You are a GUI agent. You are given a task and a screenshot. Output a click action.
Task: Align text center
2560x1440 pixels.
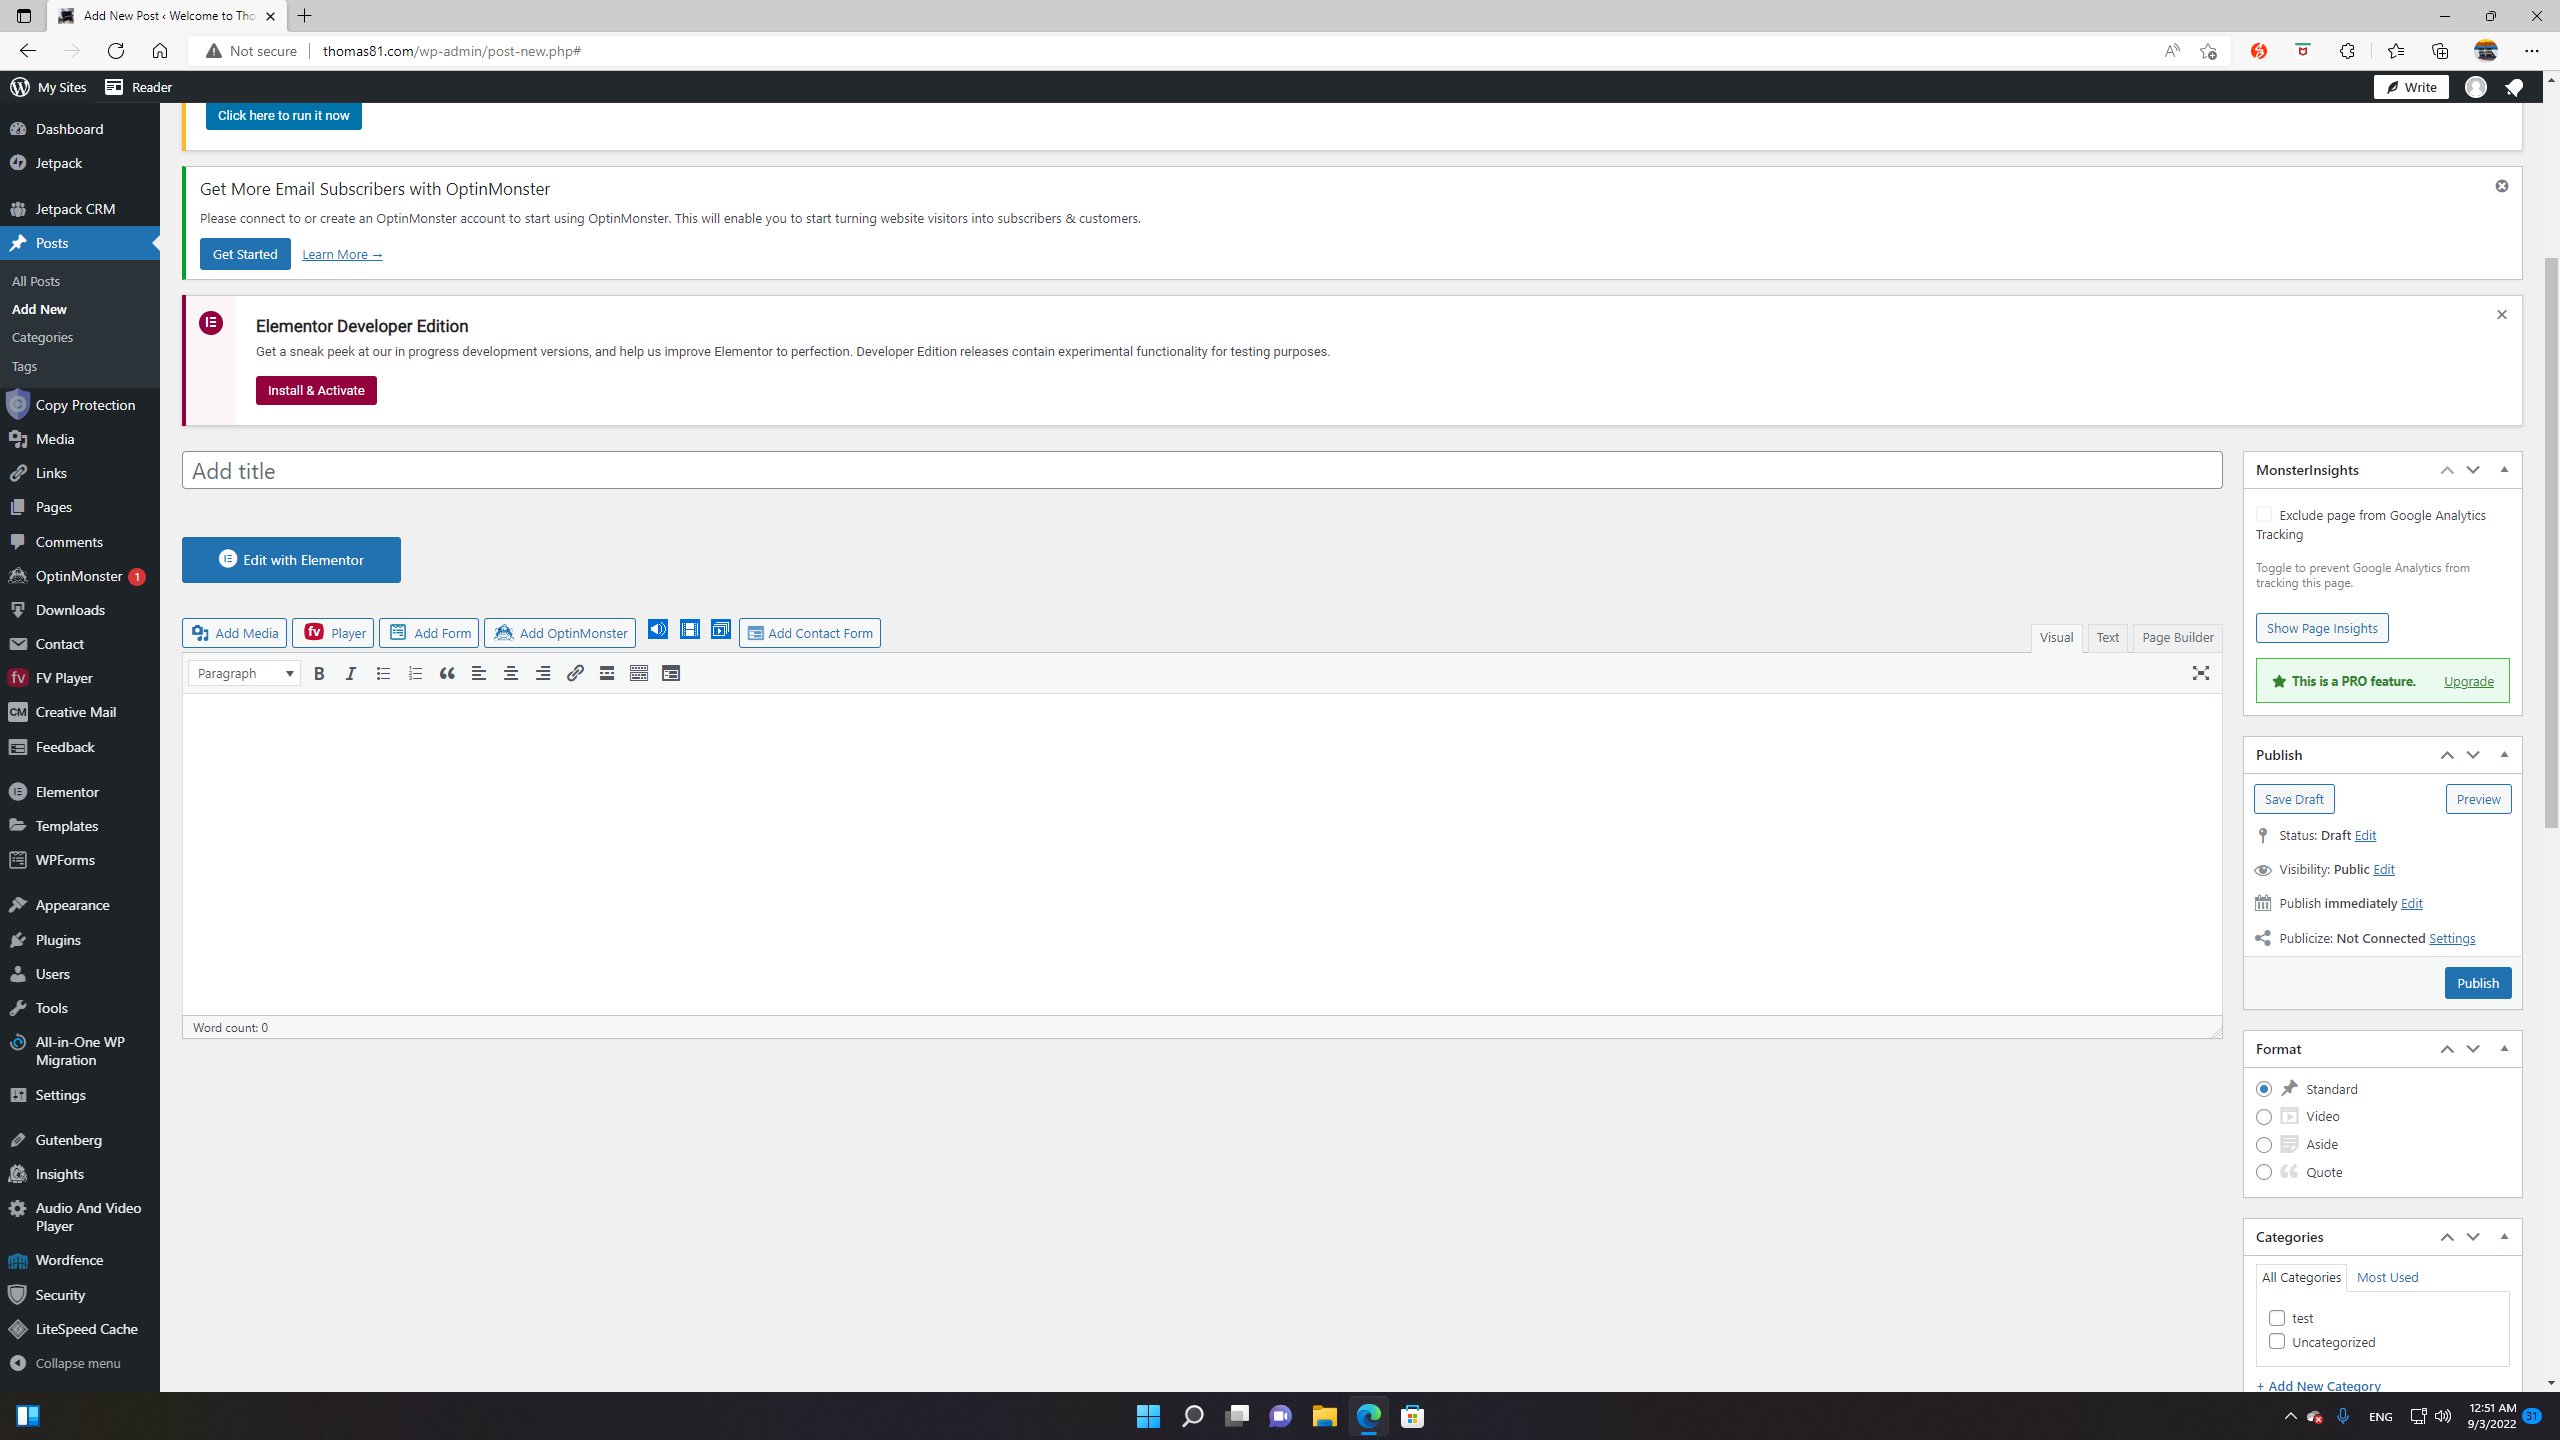(x=511, y=674)
